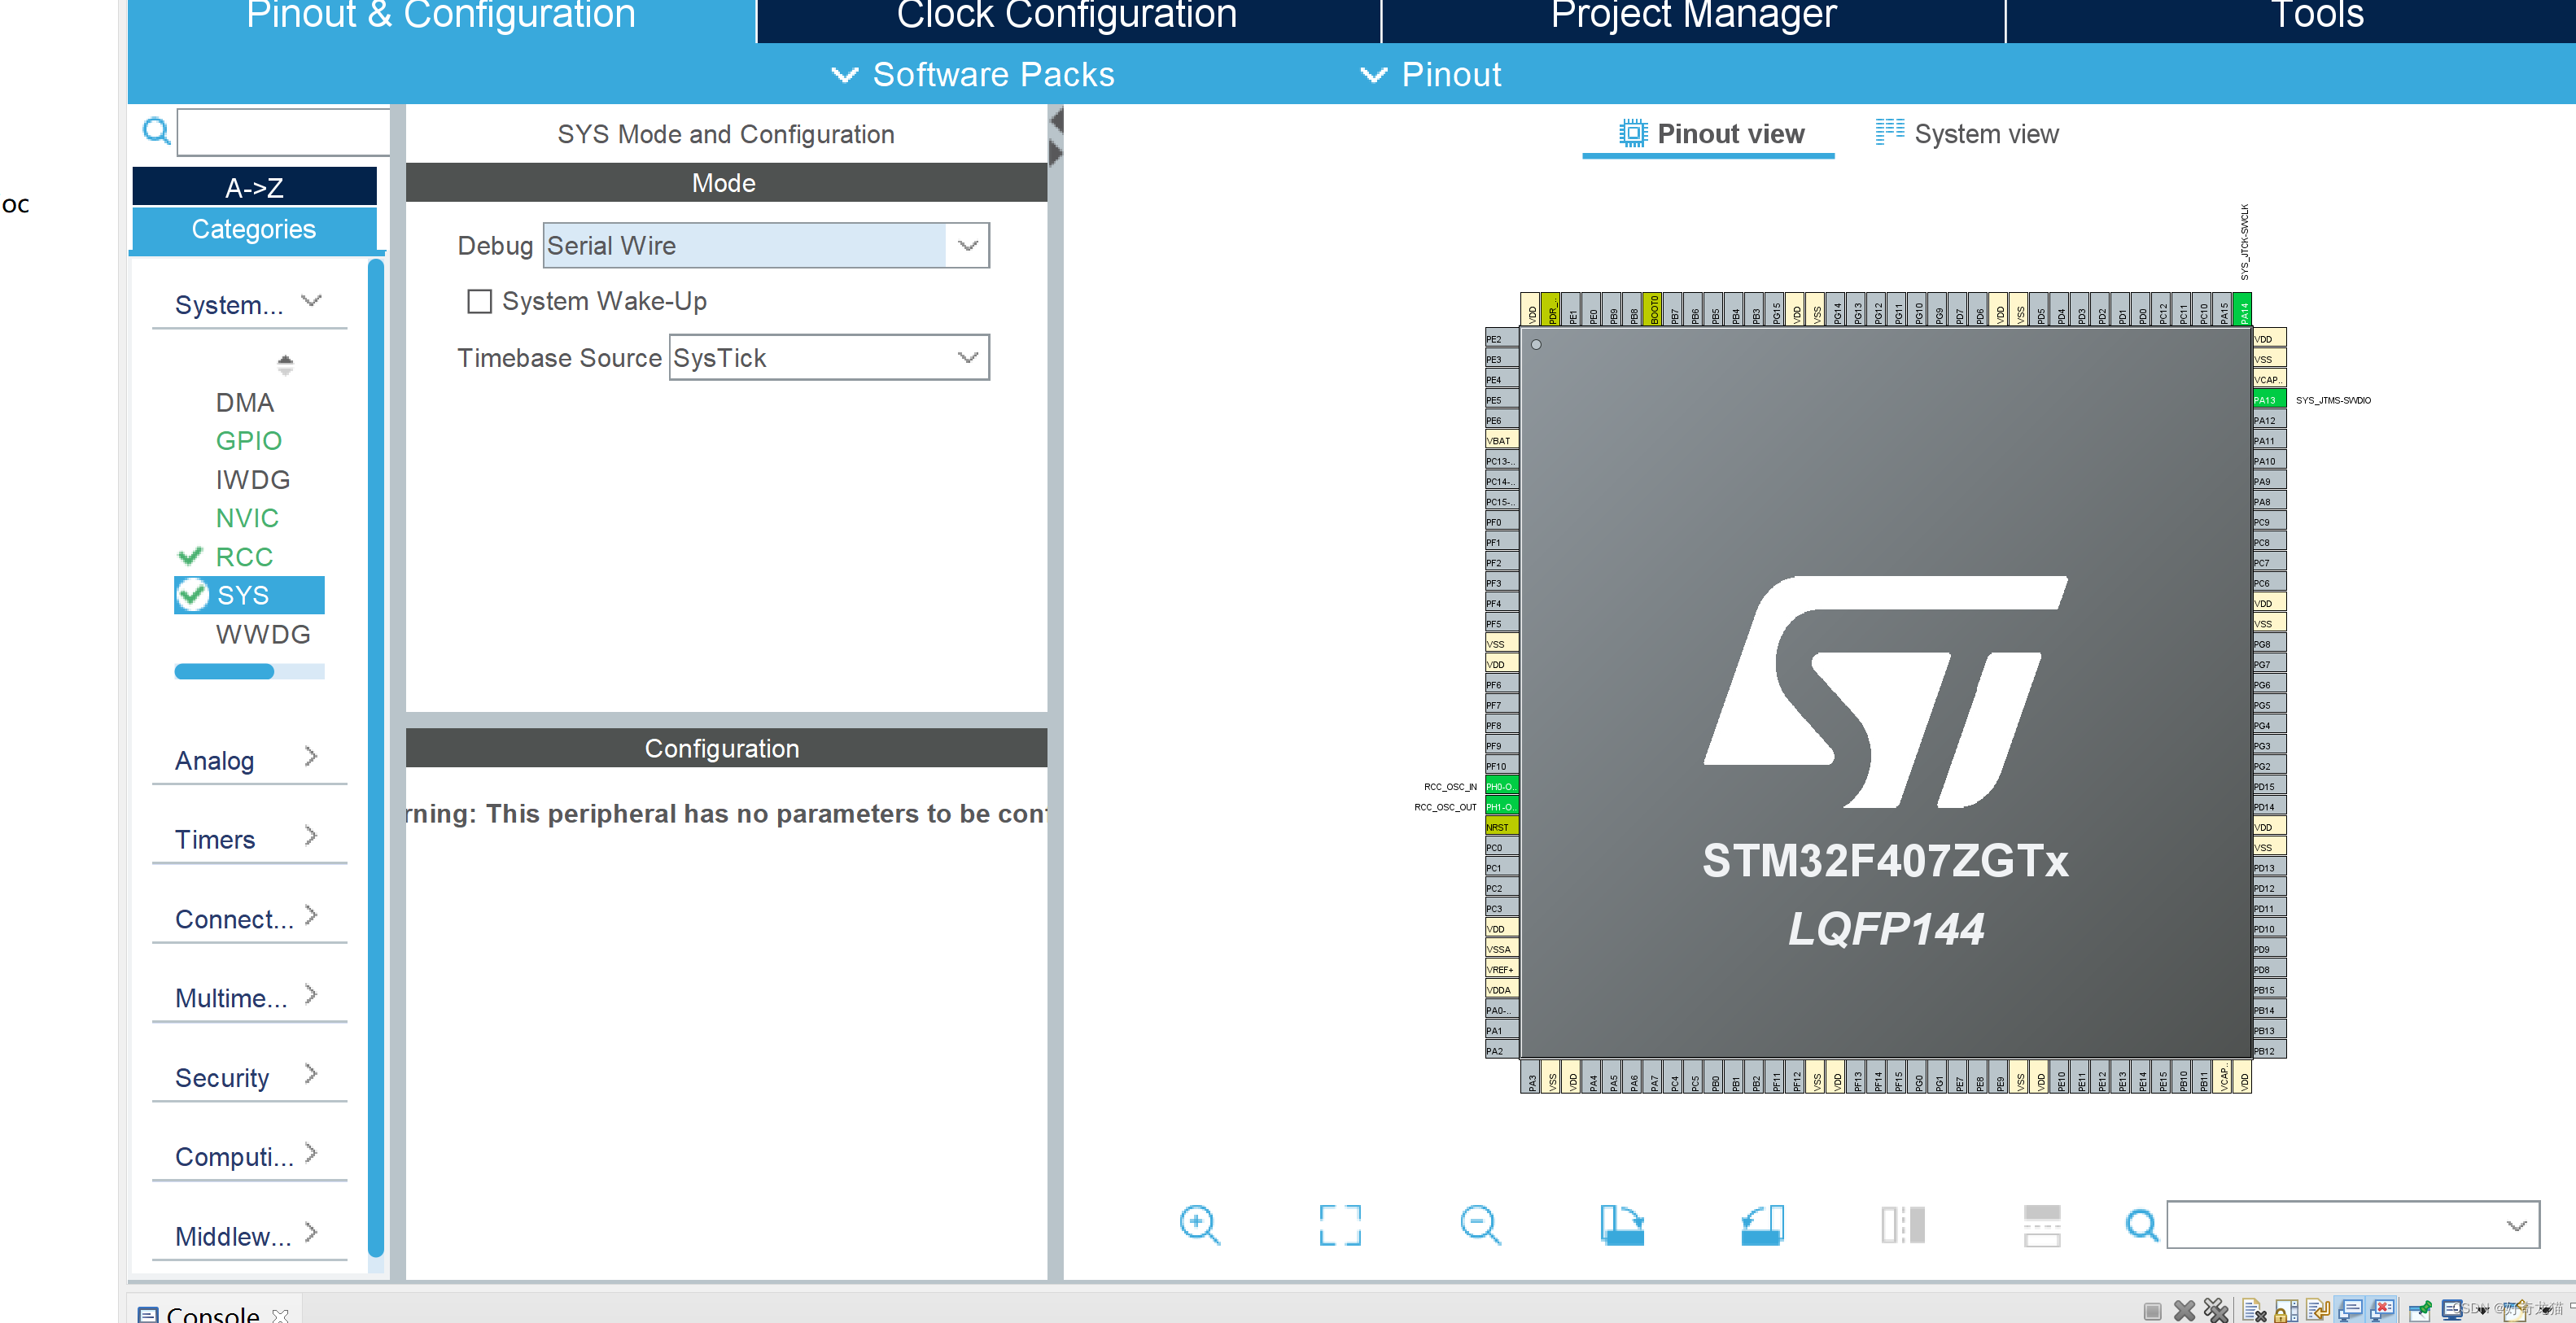Toggle show console on standard output icon

tap(2351, 1310)
